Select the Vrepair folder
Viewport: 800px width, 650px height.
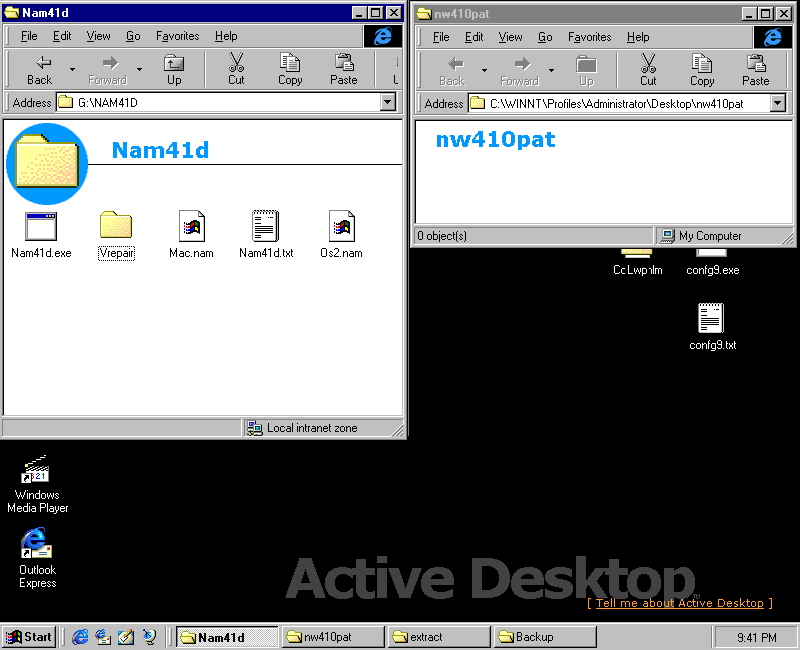116,234
